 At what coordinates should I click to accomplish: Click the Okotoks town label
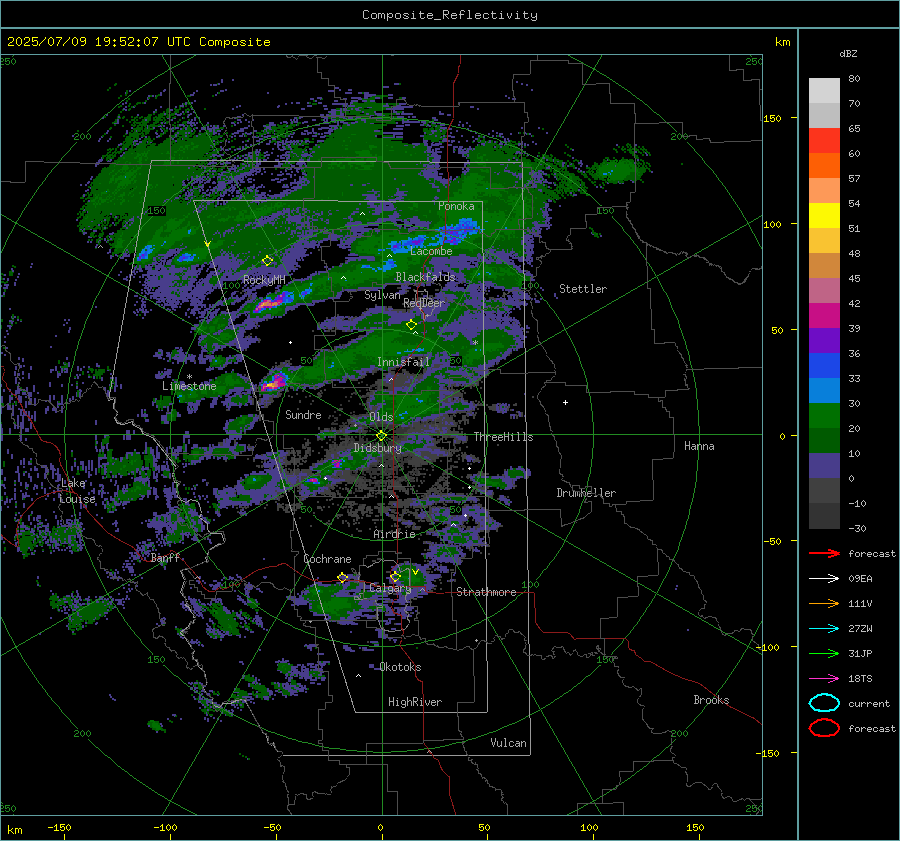[400, 667]
